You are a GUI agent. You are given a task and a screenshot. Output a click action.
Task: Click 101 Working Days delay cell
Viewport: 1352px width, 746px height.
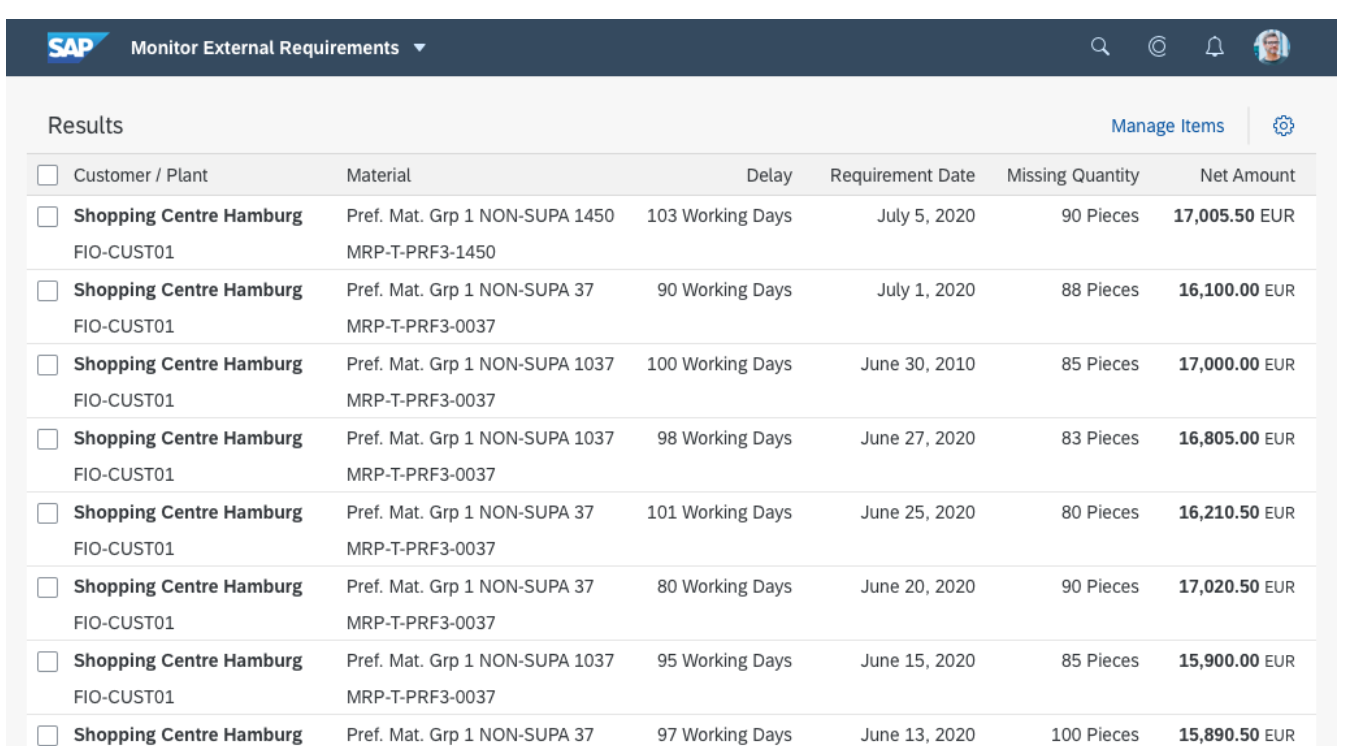(x=720, y=511)
